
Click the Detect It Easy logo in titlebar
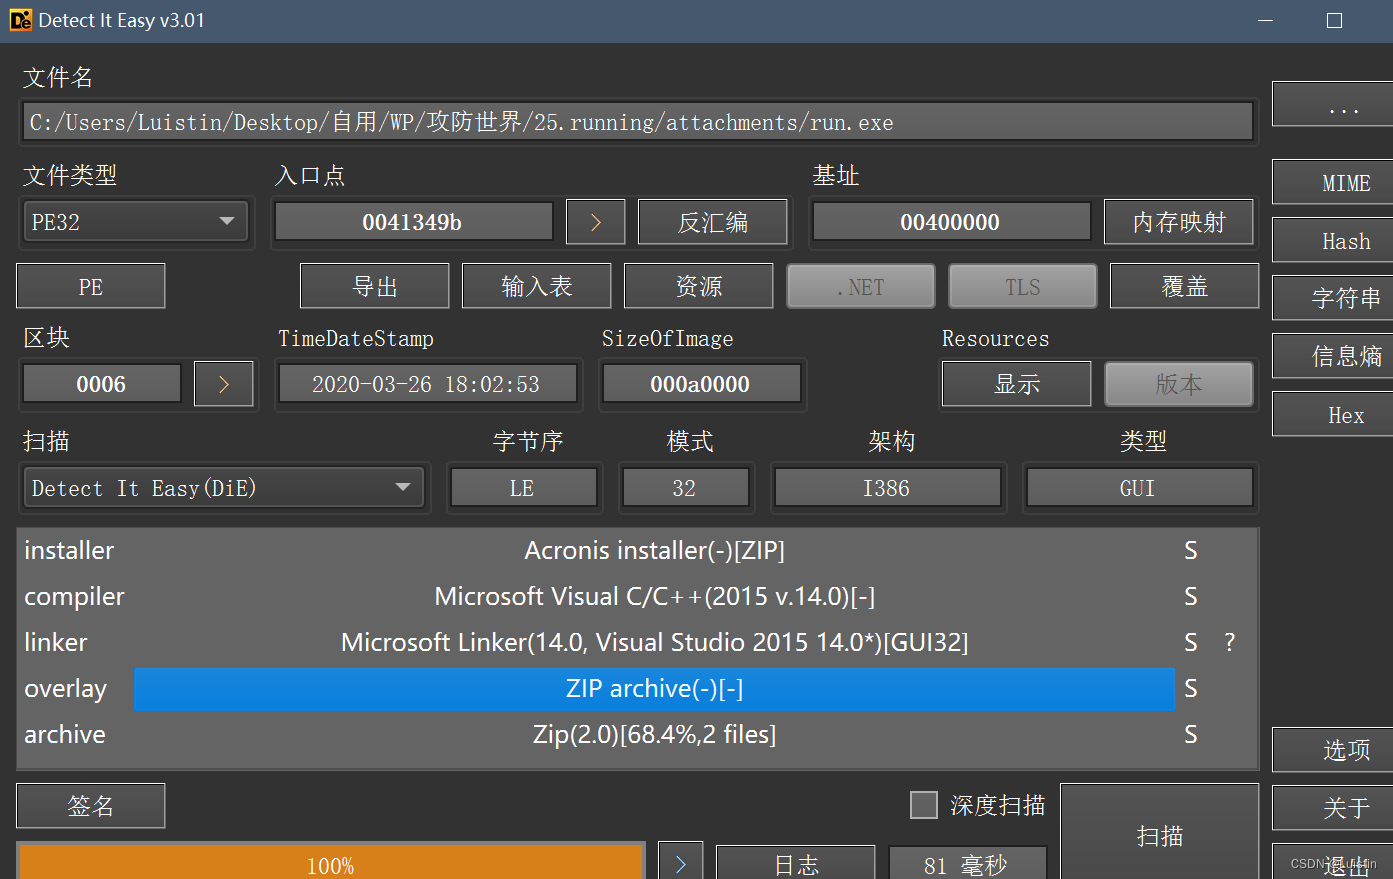pyautogui.click(x=19, y=19)
